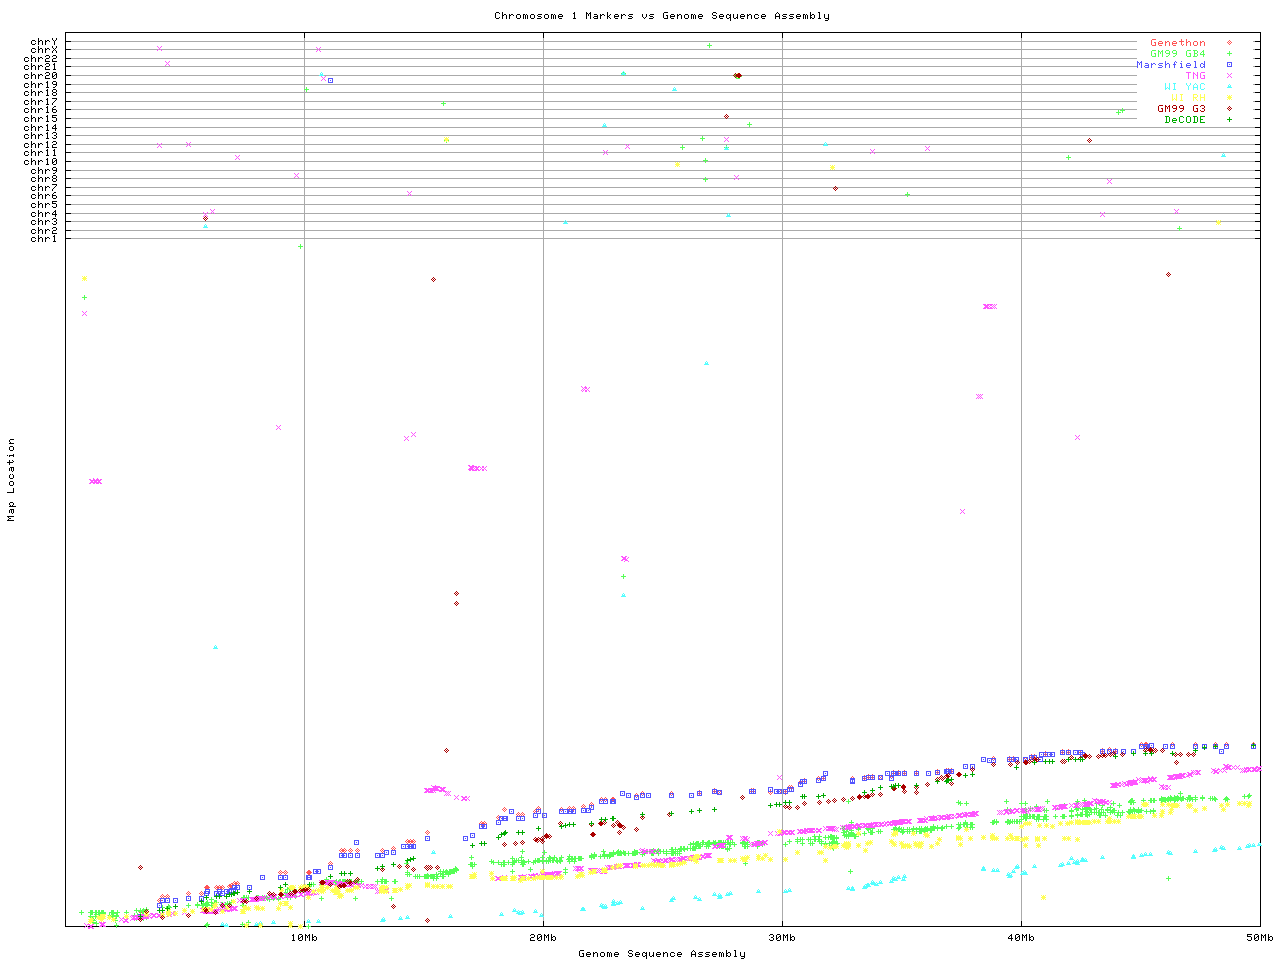The image size is (1280, 960).
Task: Select the GM99 G3 dark red diamond marker
Action: (x=1229, y=109)
